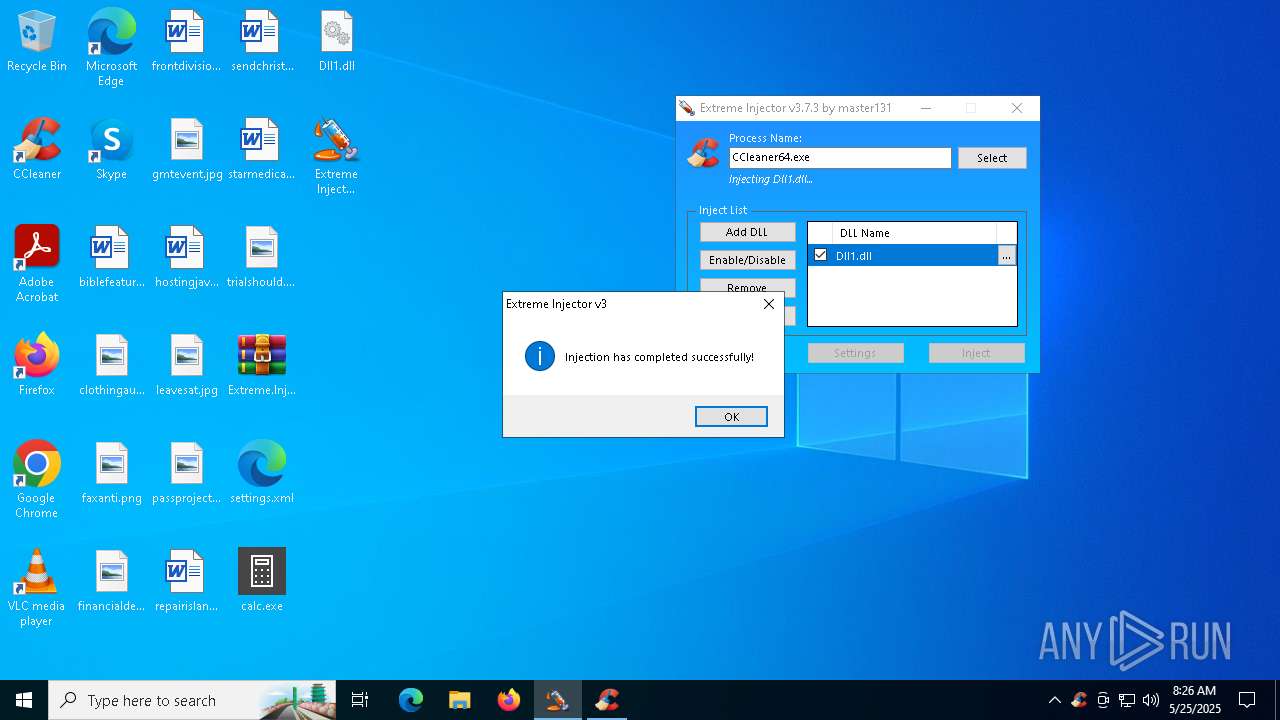Viewport: 1280px width, 720px height.
Task: Open the Recycle Bin desktop icon
Action: 37,42
